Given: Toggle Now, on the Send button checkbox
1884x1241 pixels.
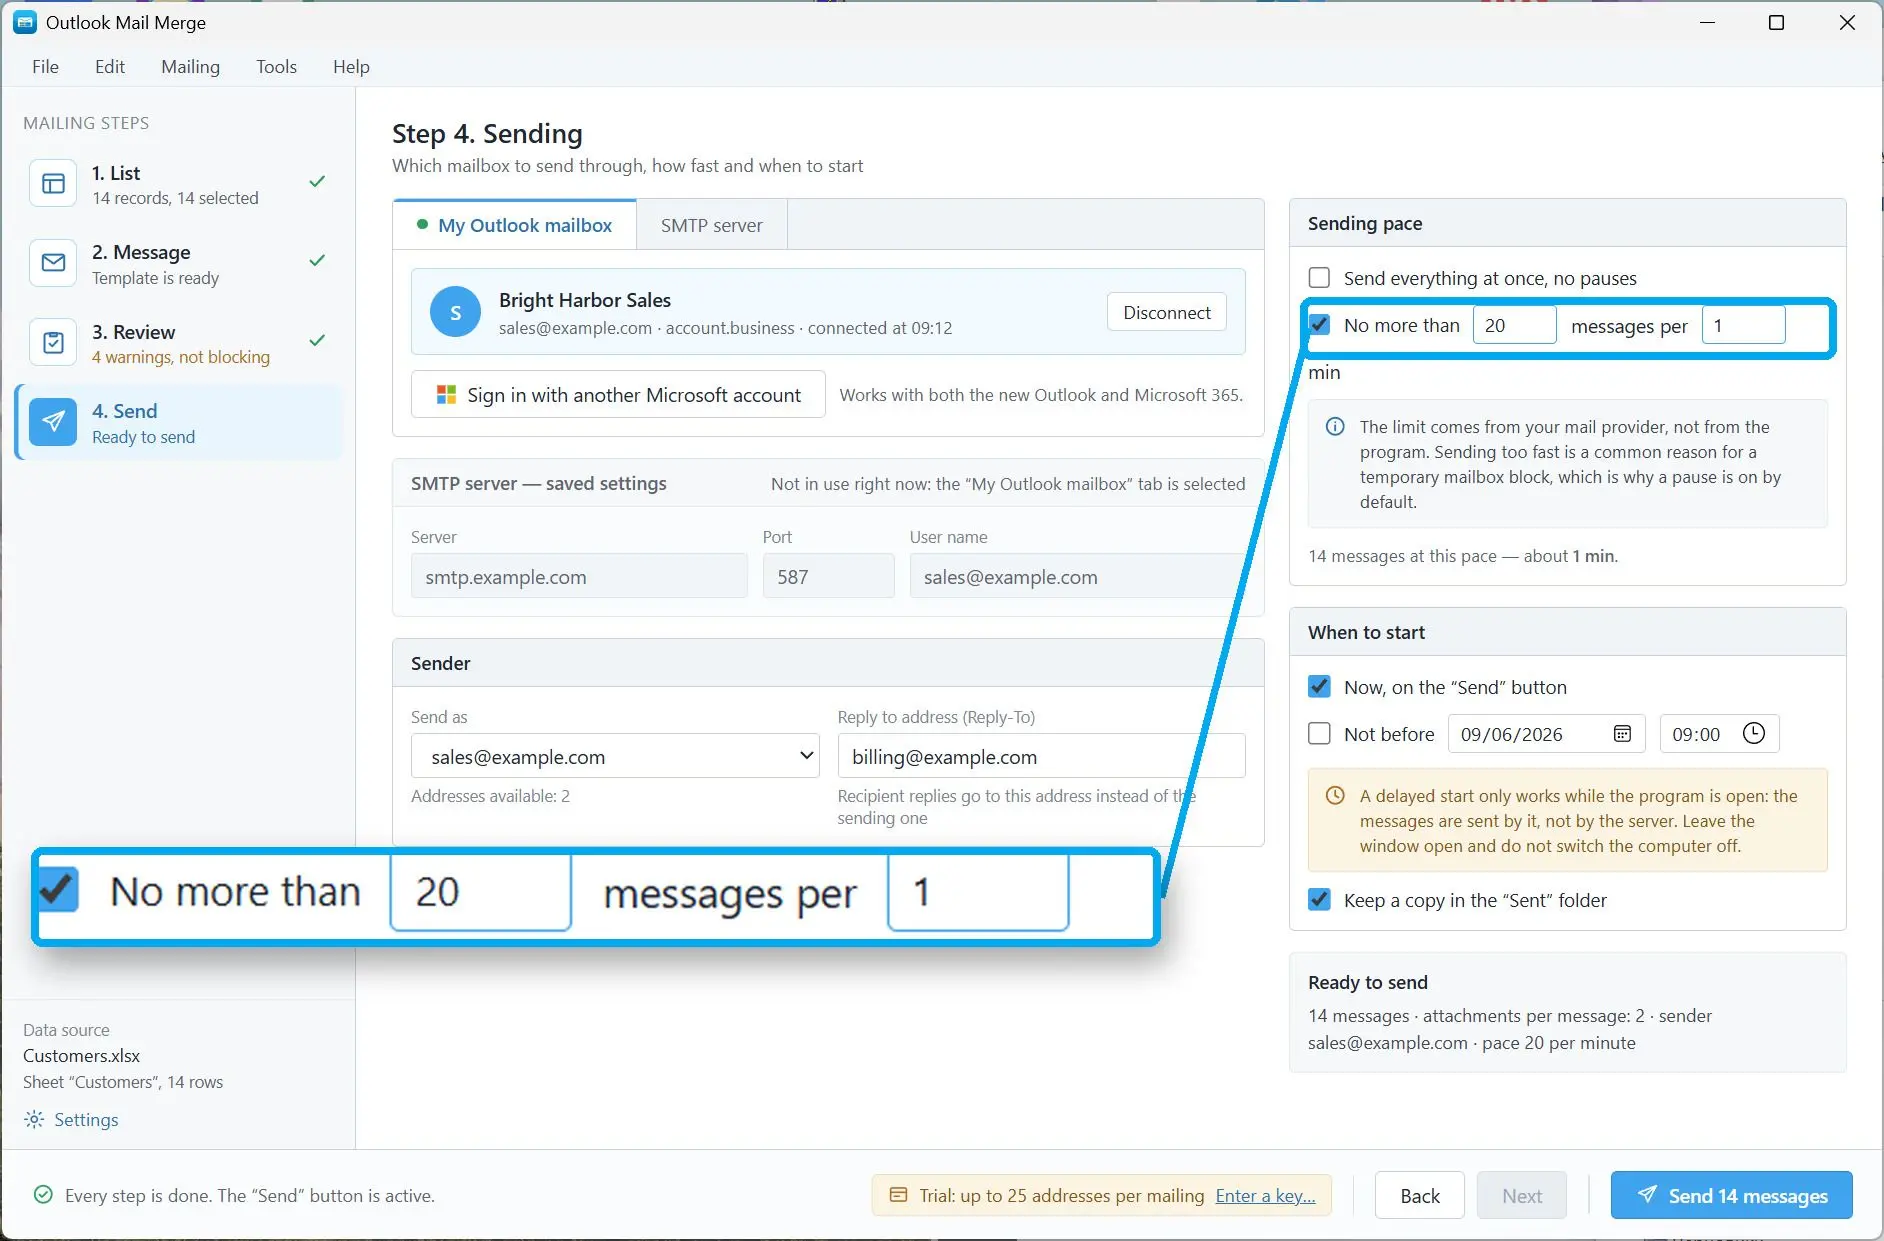Looking at the screenshot, I should (1319, 687).
